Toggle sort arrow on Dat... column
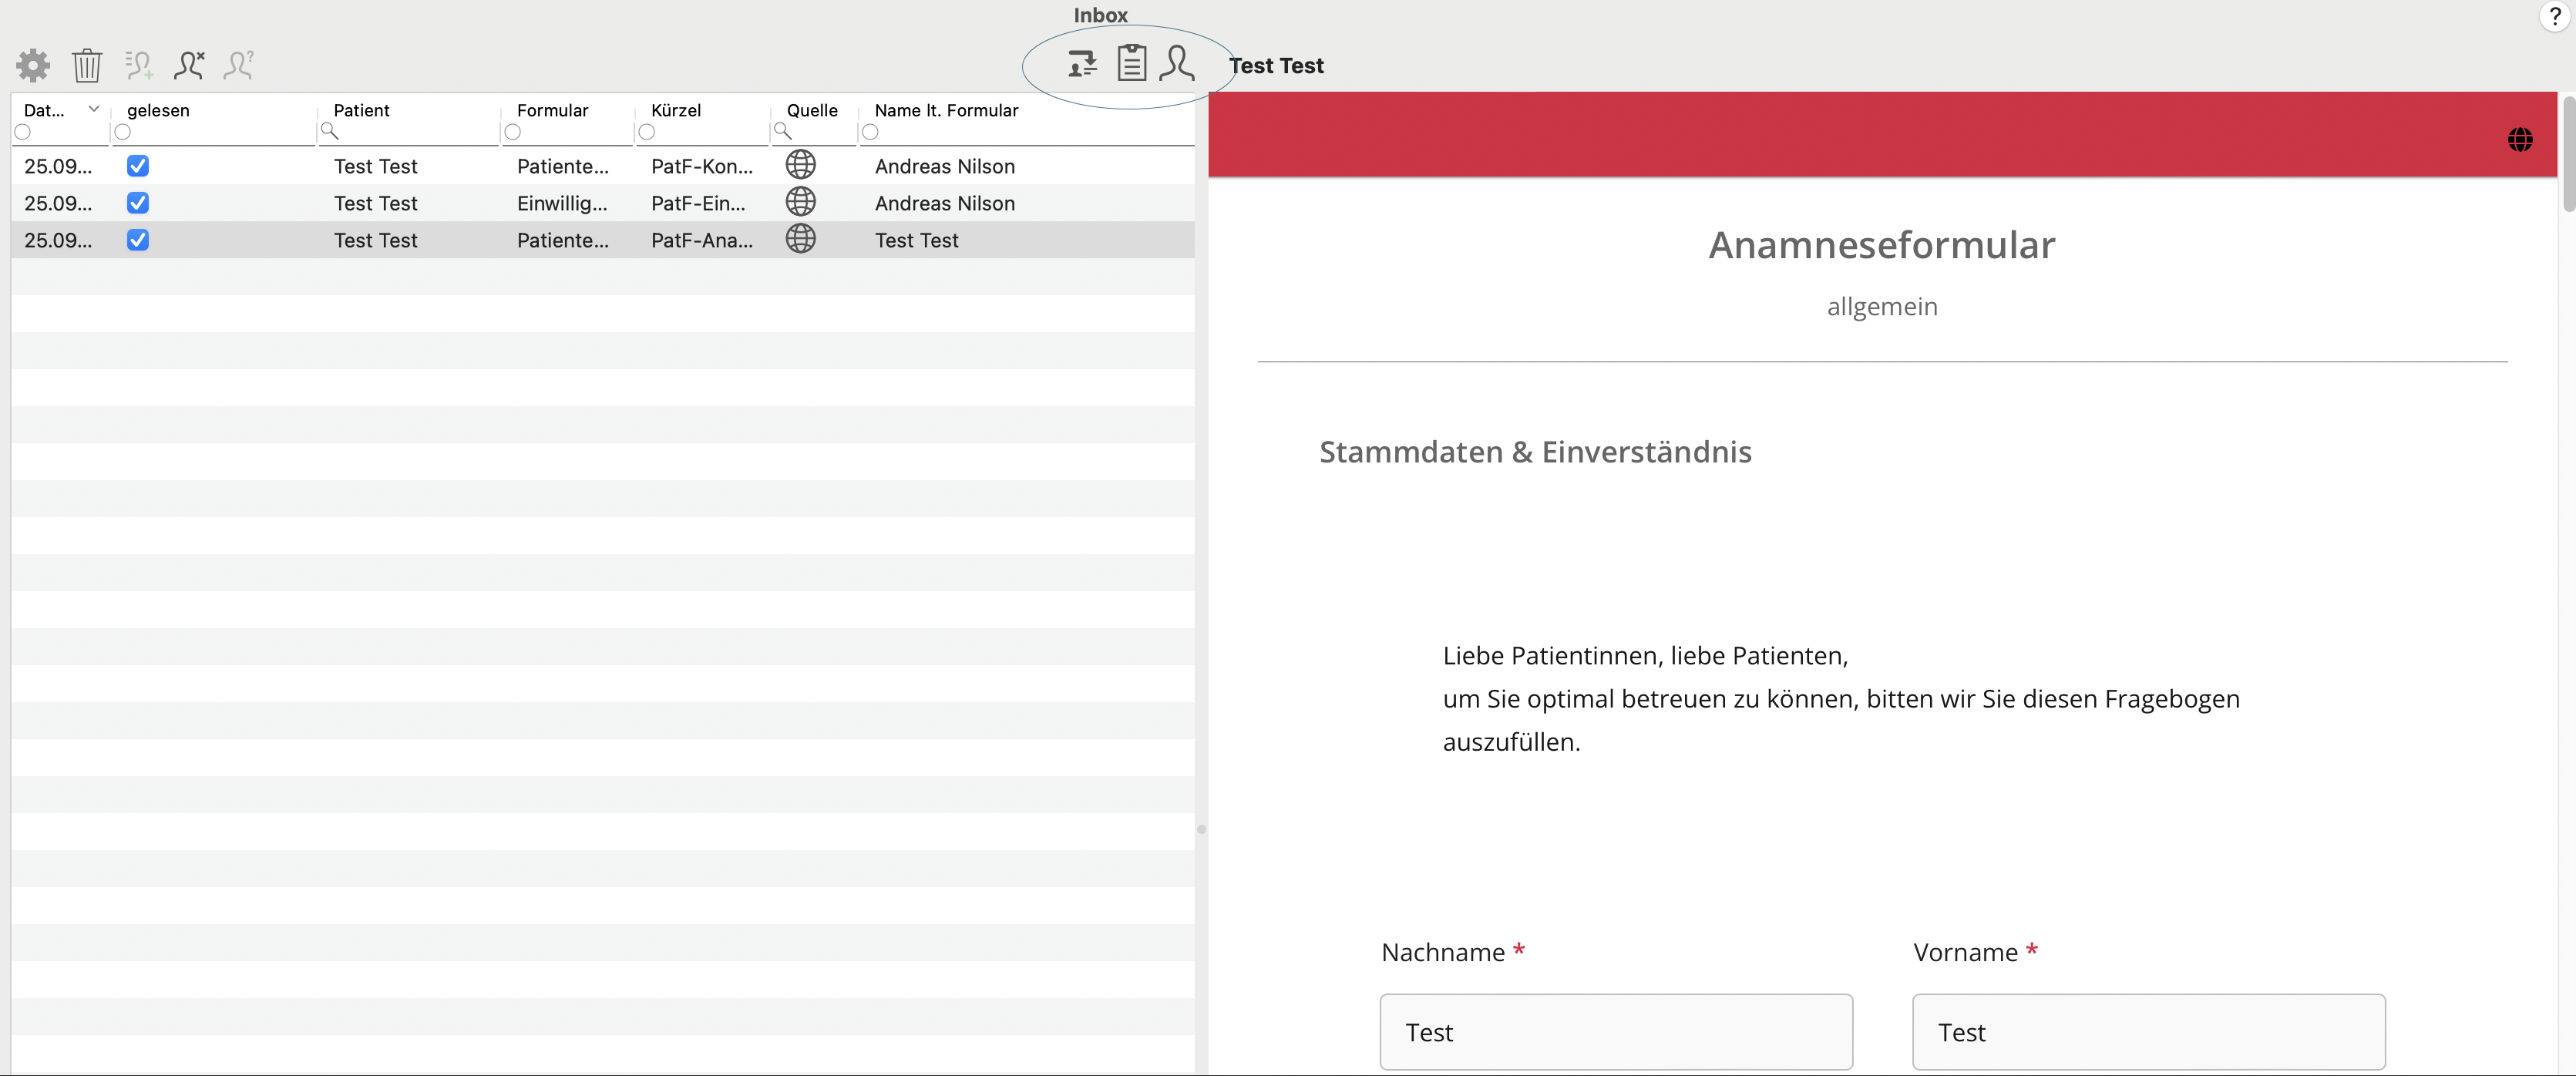This screenshot has height=1076, width=2576. click(x=94, y=109)
